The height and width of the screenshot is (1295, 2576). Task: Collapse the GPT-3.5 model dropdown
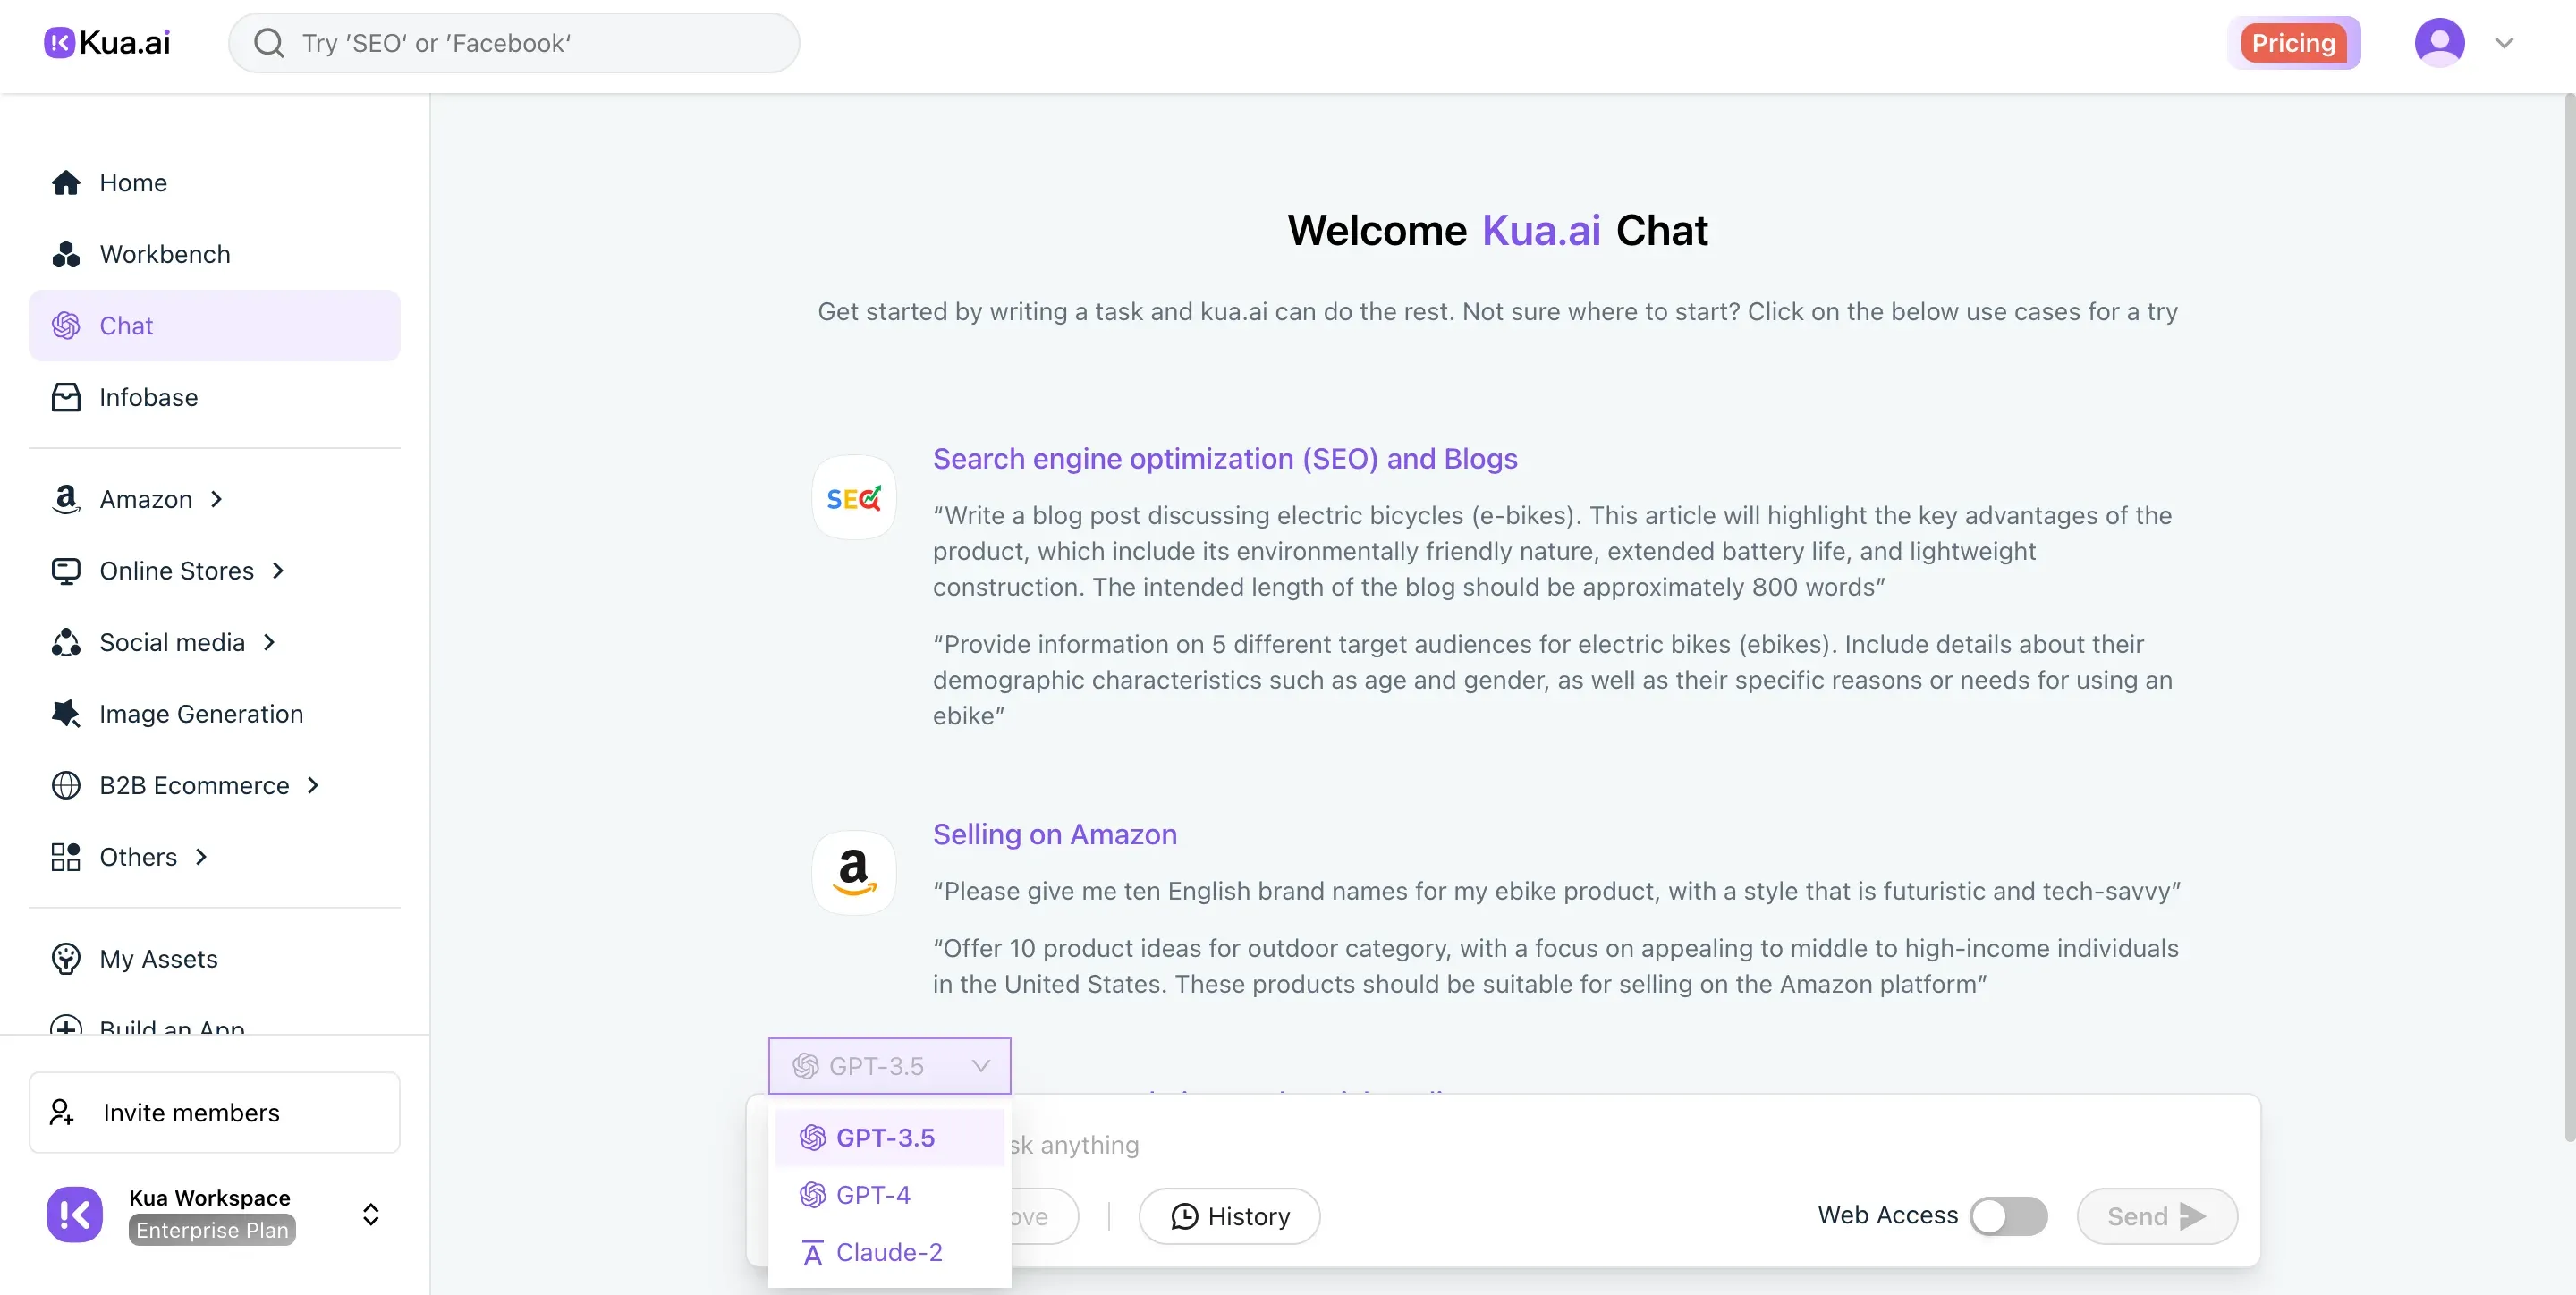pos(889,1066)
